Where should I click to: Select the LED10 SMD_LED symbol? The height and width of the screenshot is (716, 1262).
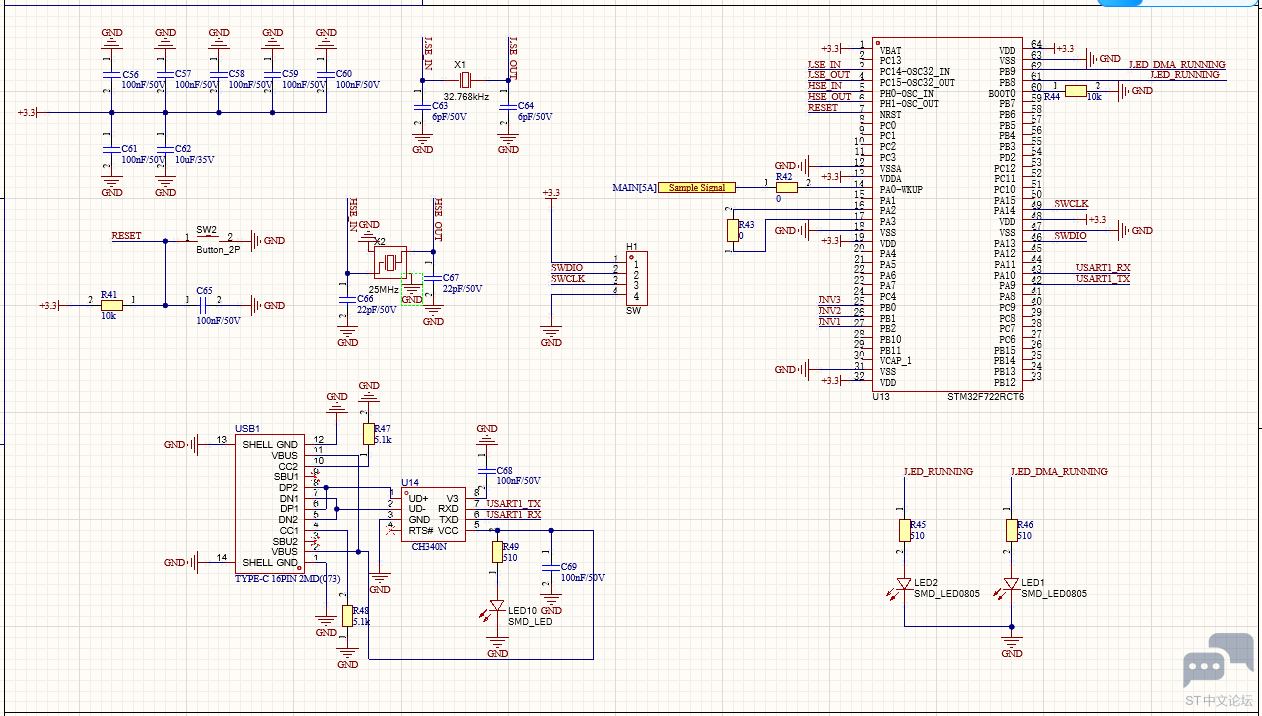coord(497,607)
